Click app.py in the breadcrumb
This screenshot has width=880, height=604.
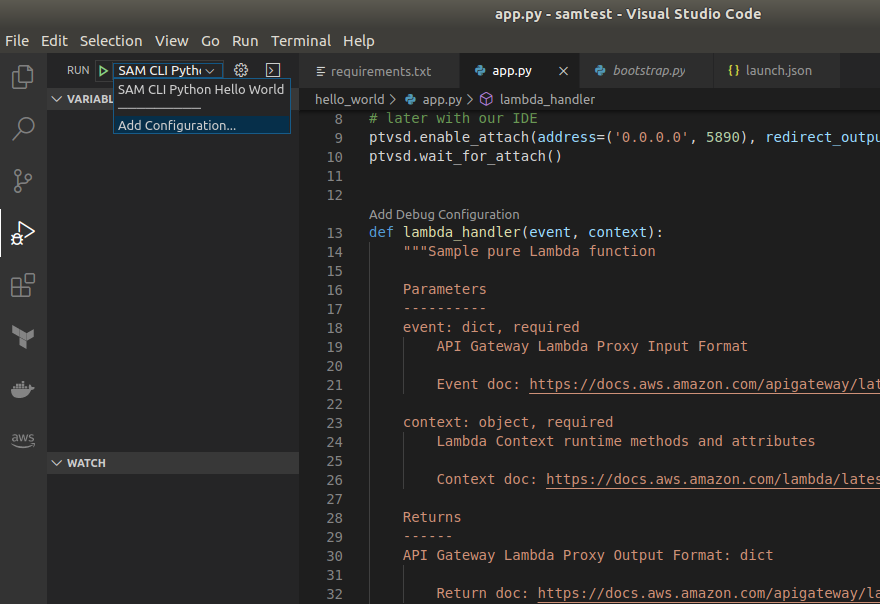click(x=442, y=99)
